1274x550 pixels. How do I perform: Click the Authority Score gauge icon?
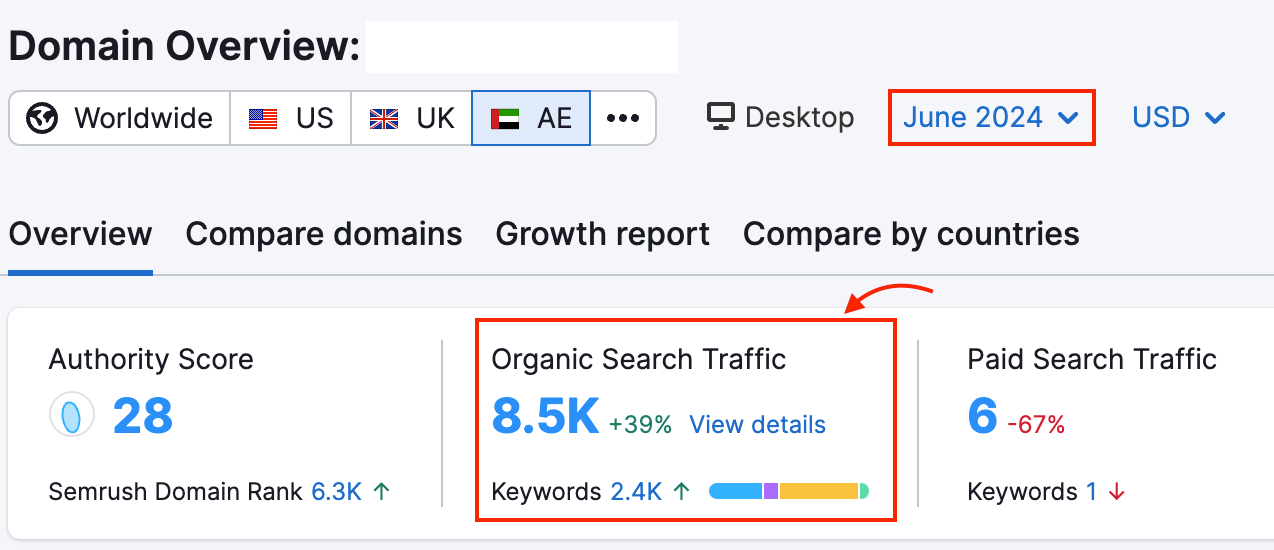tap(71, 414)
